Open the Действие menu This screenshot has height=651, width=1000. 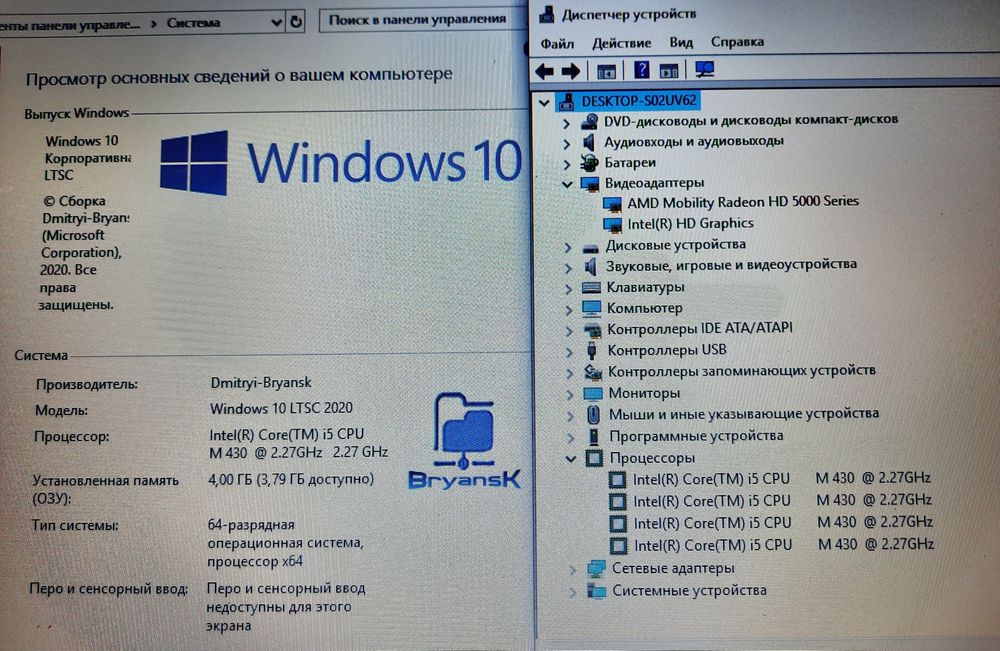point(621,43)
